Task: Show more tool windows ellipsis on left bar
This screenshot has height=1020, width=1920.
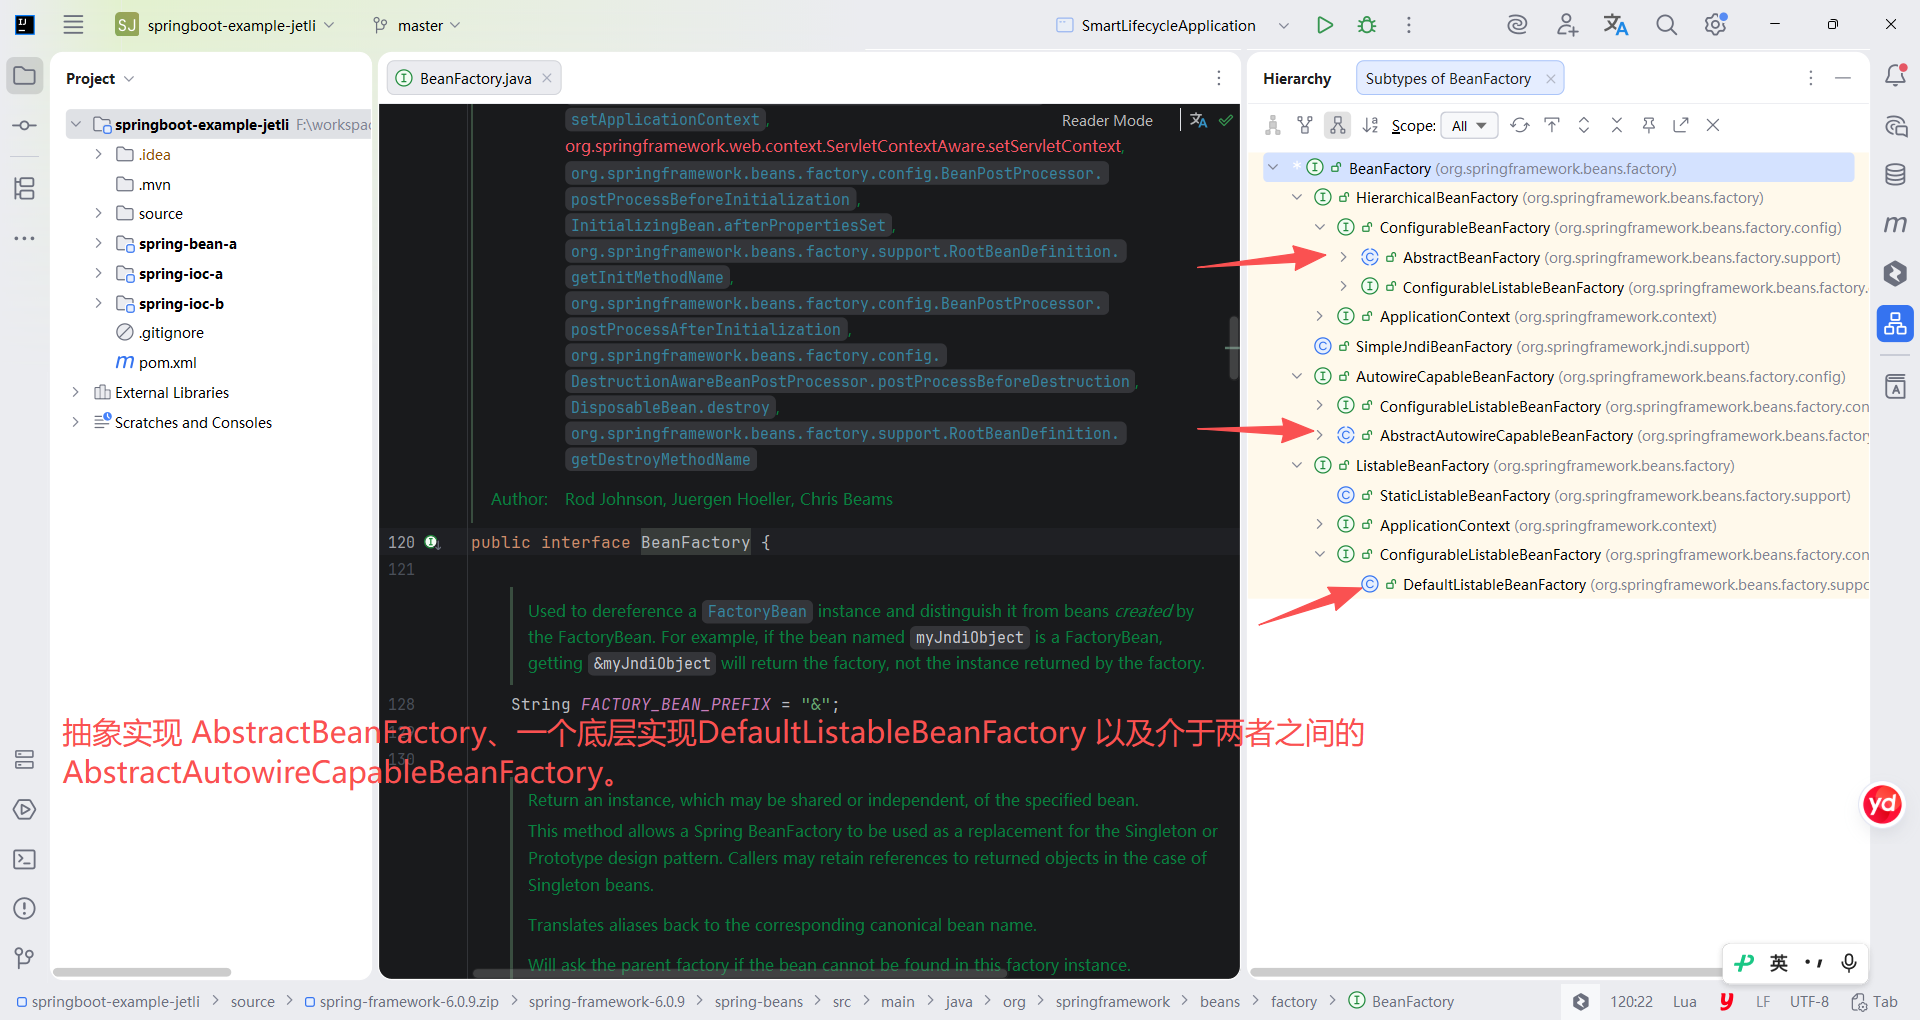Action: coord(25,238)
